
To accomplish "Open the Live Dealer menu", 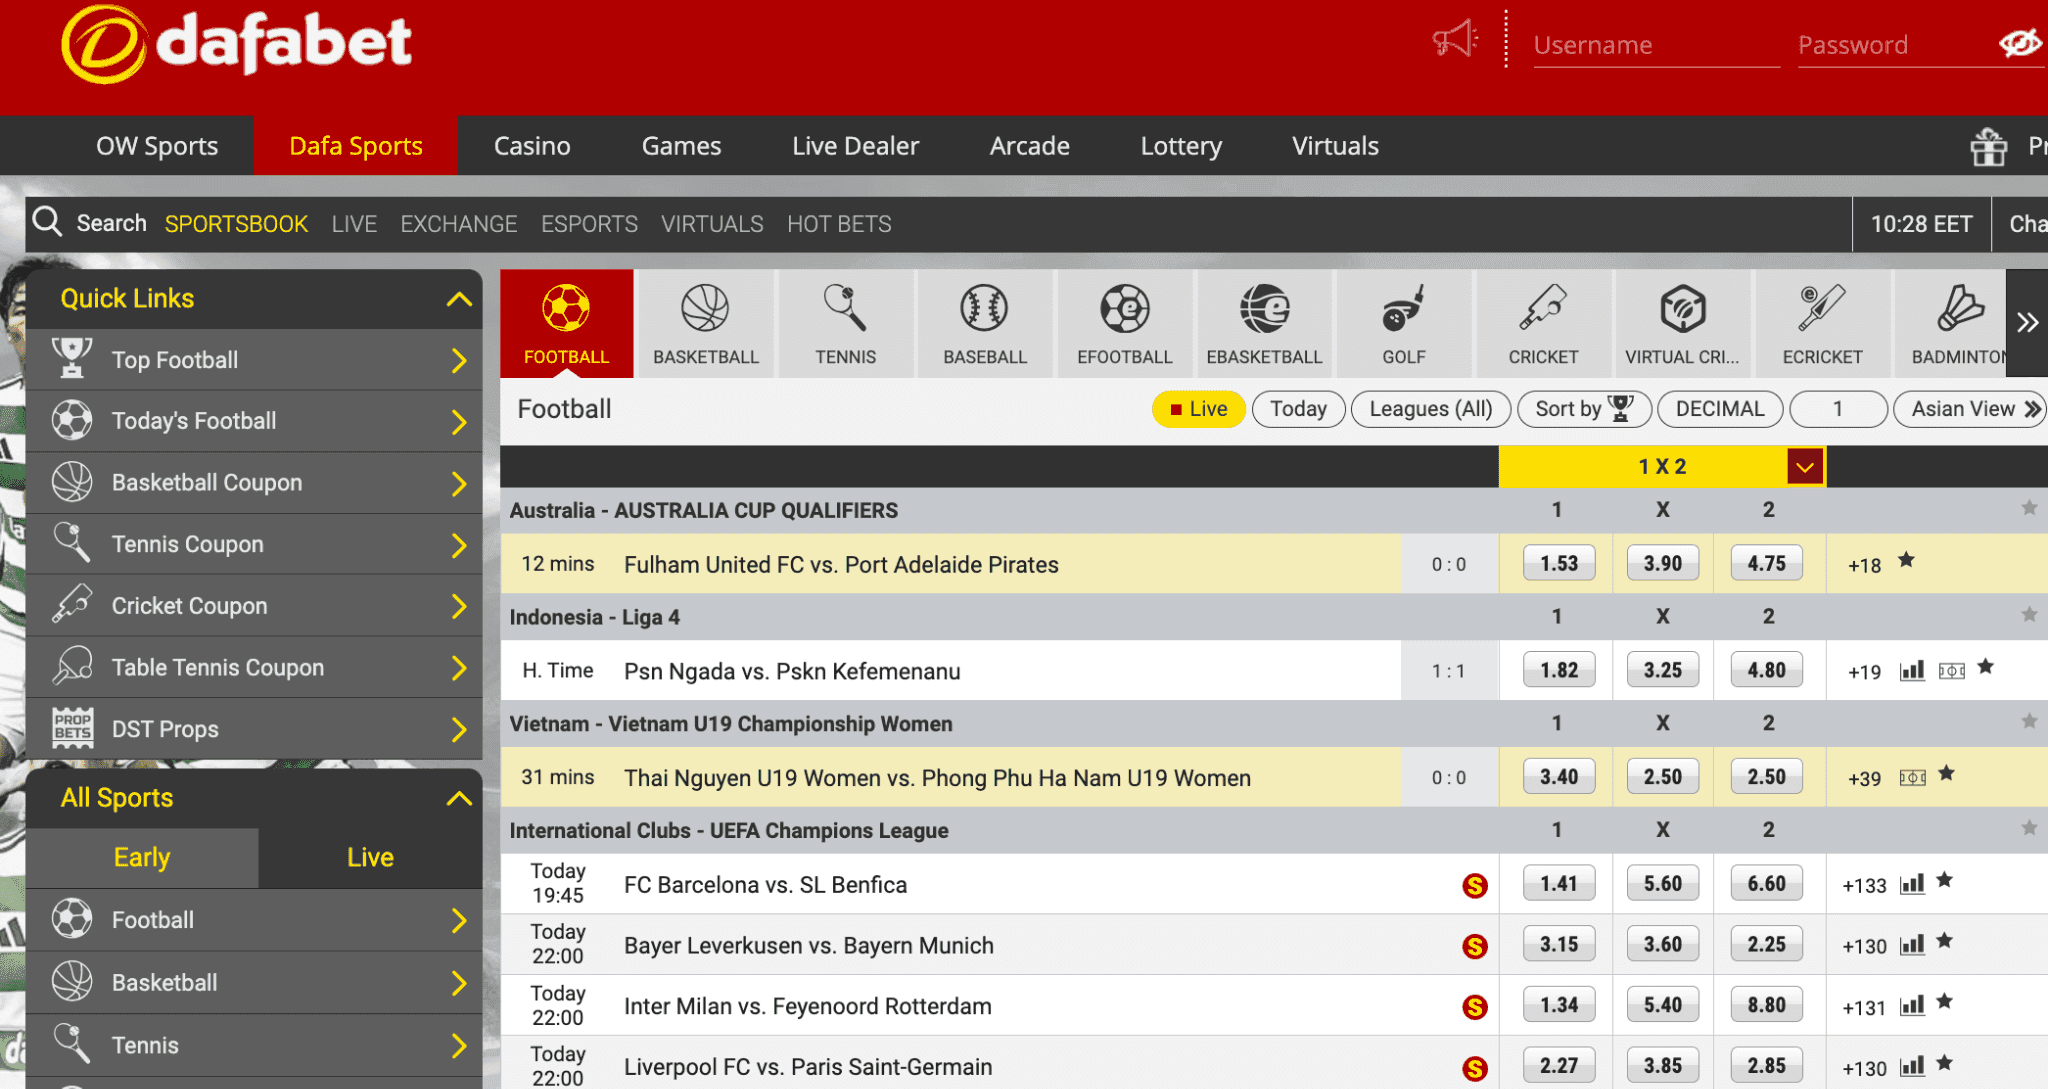I will (855, 146).
